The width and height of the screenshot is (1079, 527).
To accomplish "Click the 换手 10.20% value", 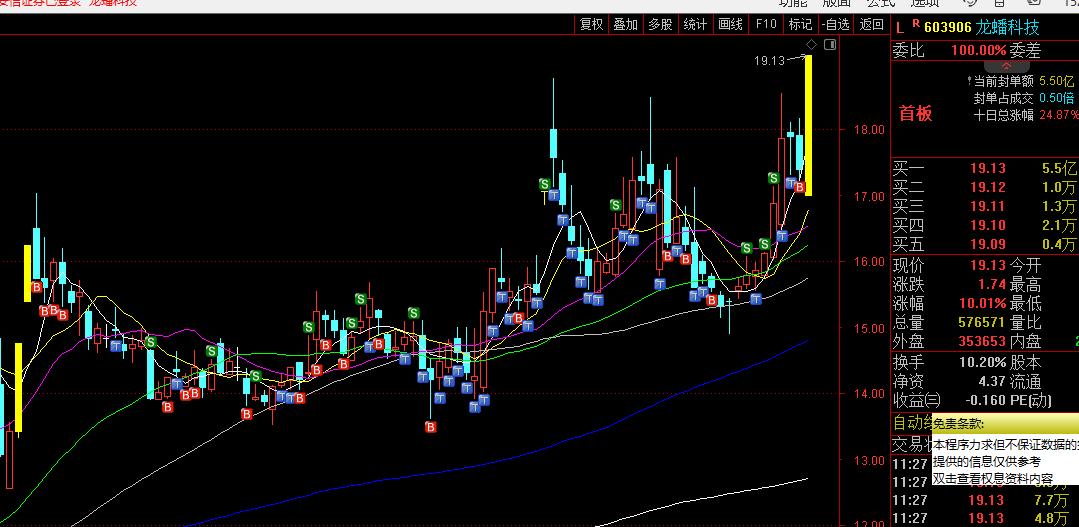I will click(983, 363).
